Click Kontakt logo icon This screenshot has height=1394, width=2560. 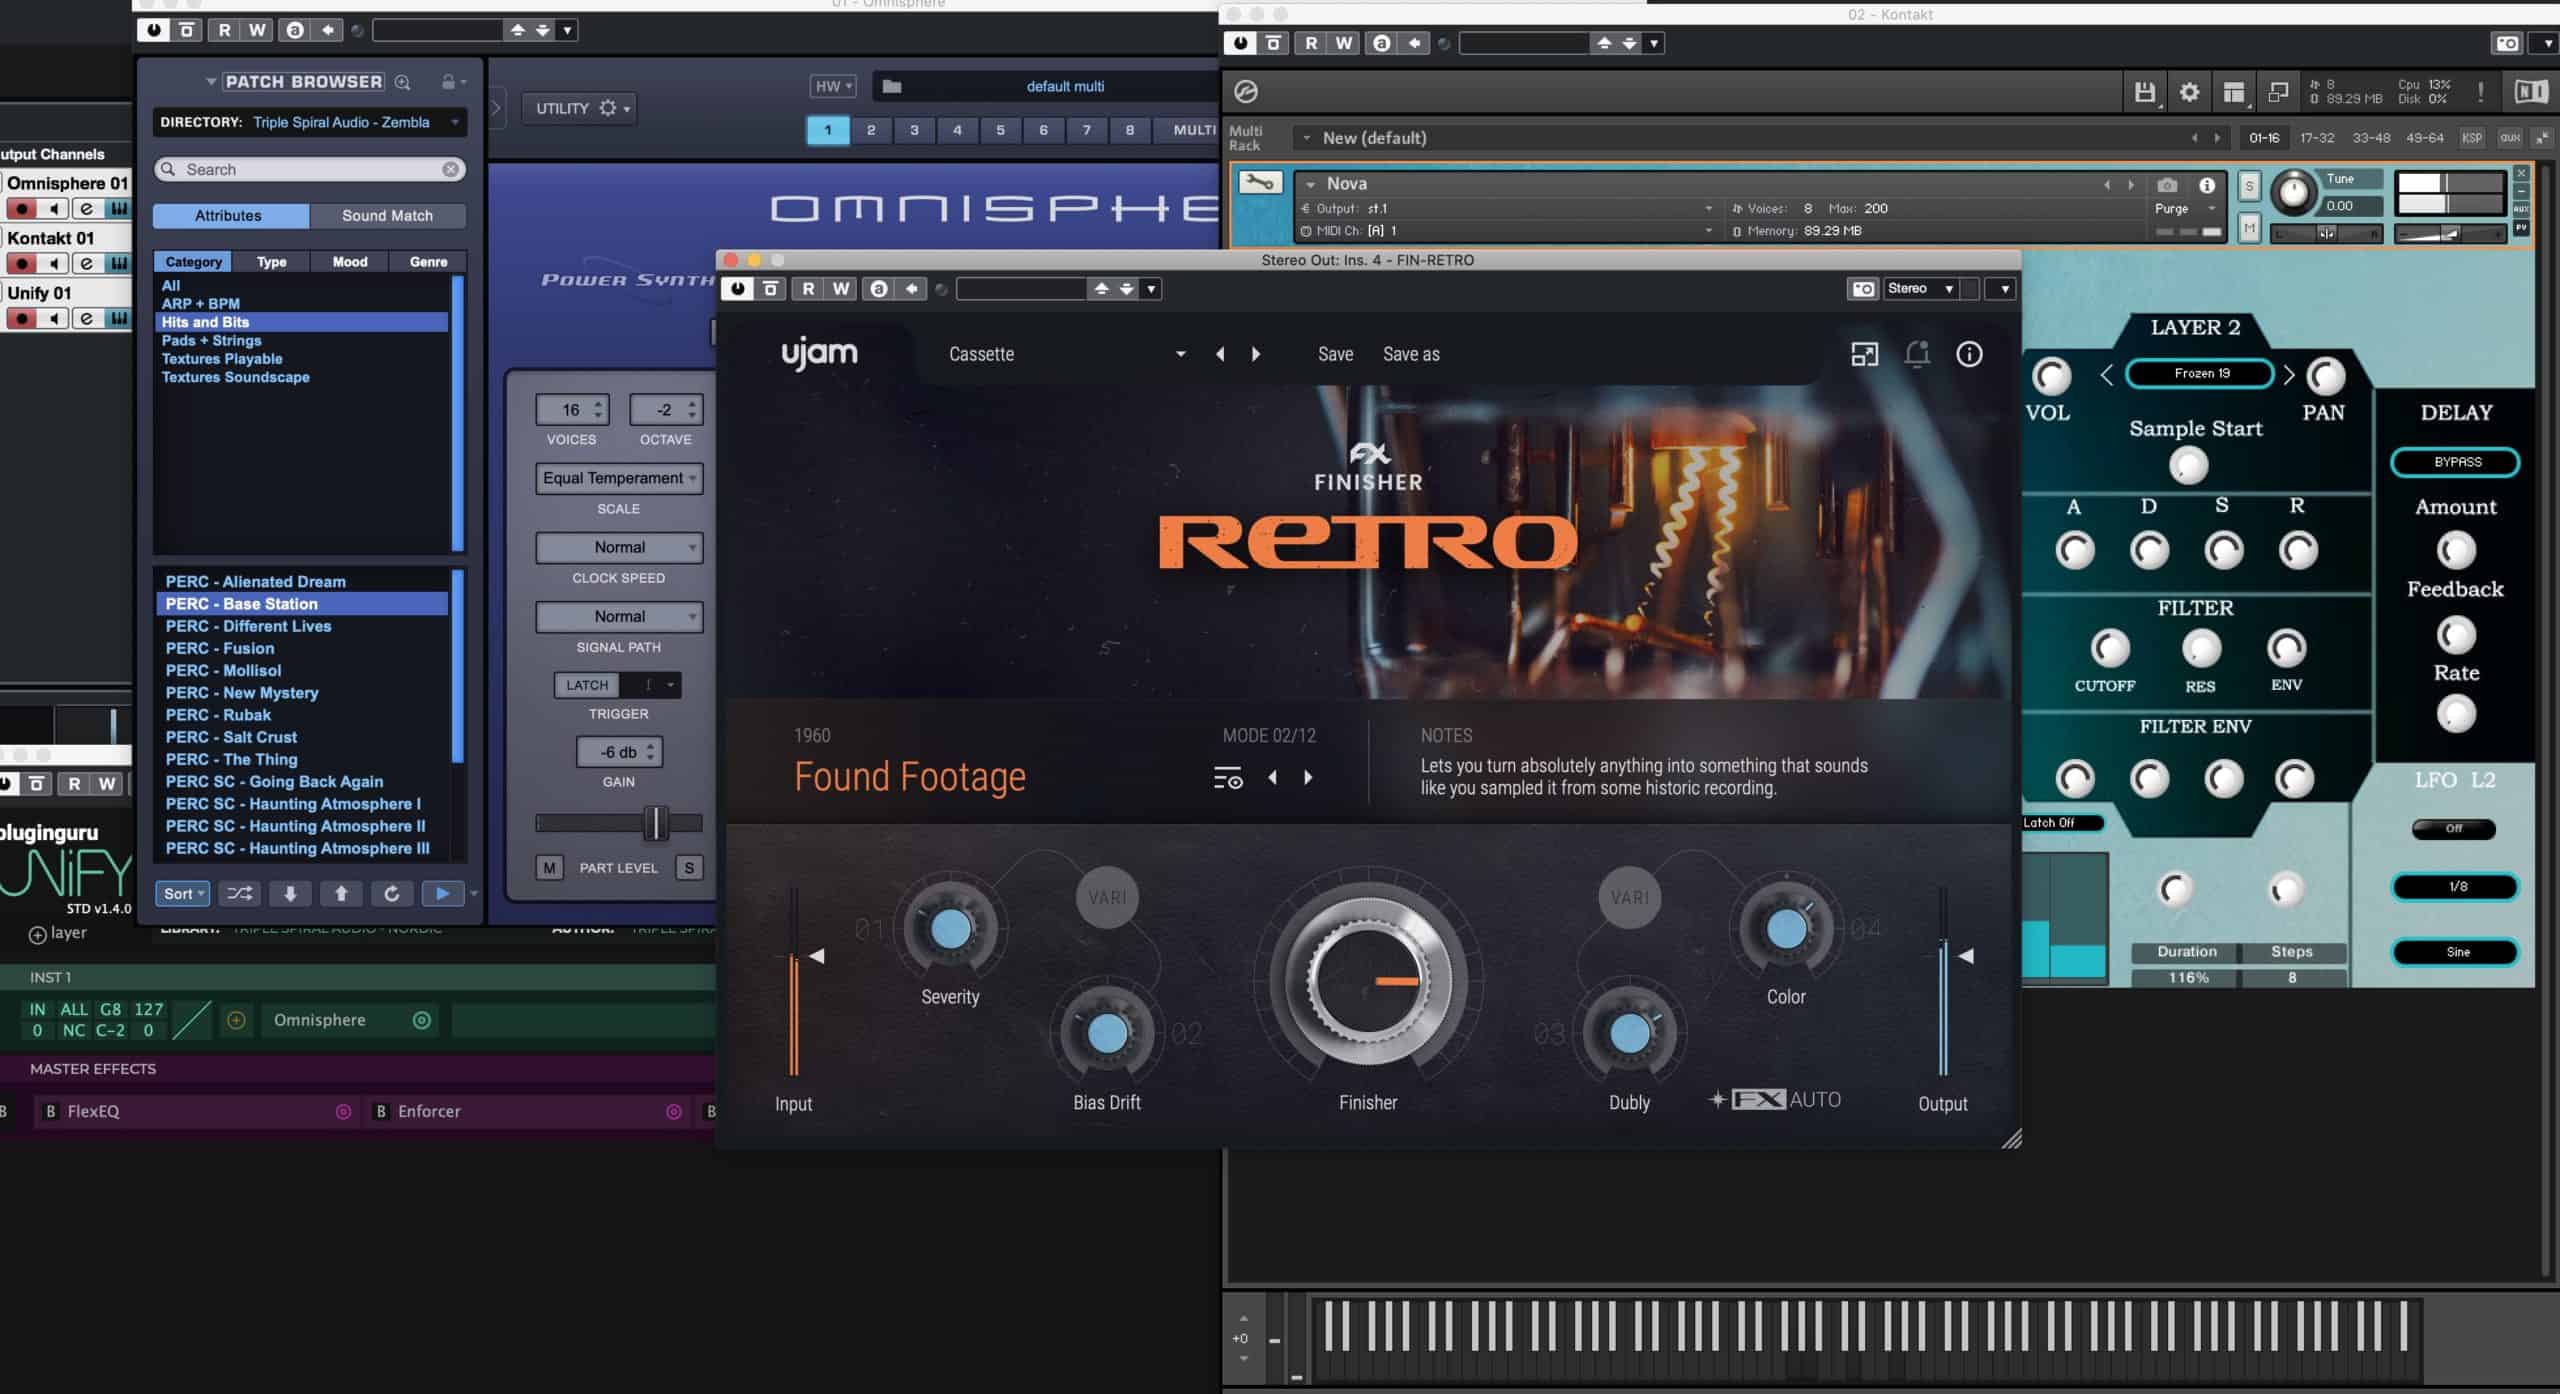(1246, 92)
